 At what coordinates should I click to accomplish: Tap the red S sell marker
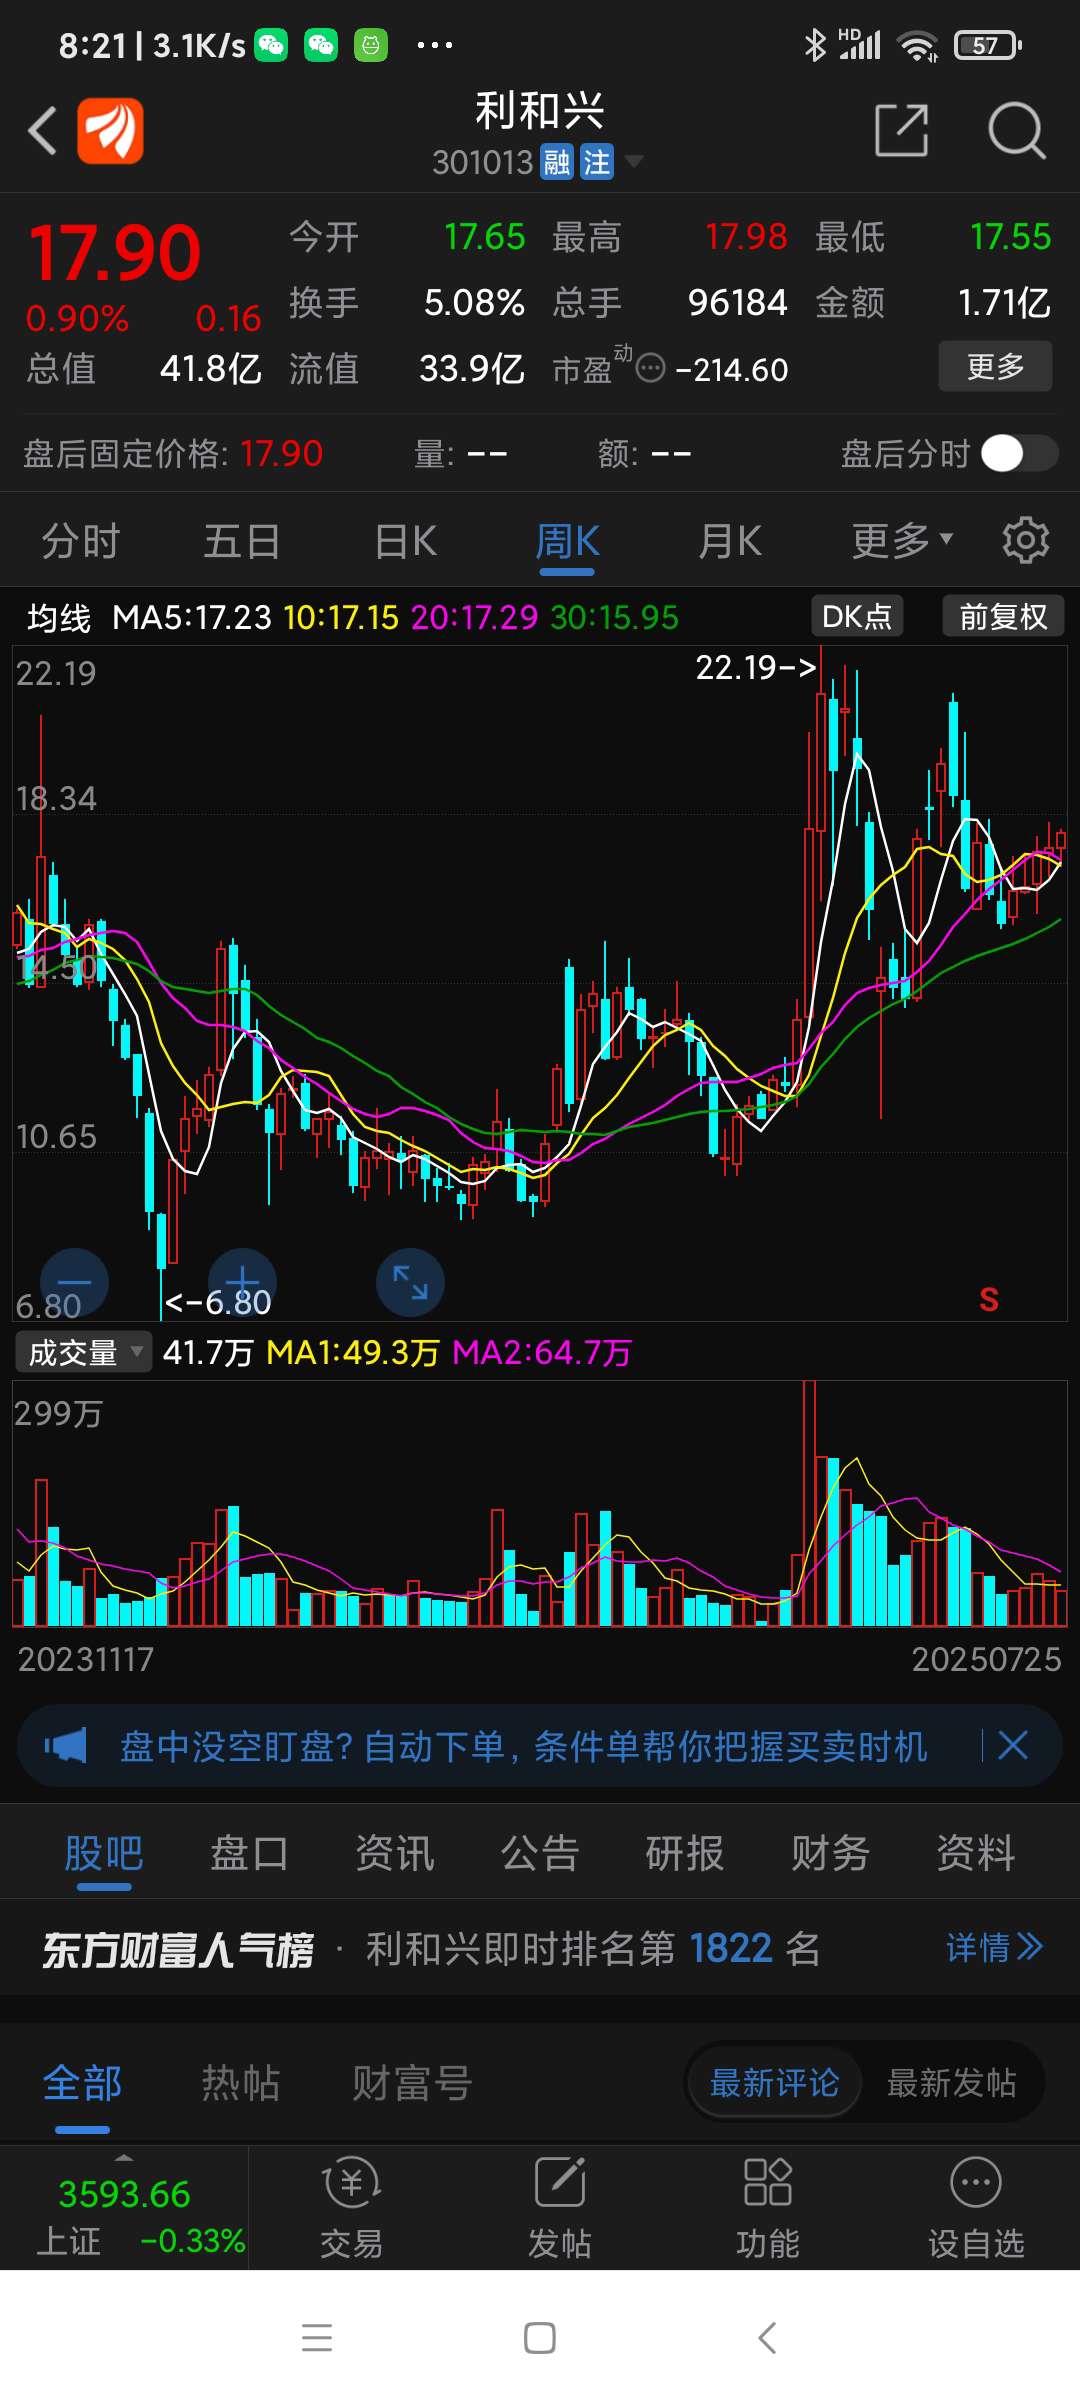(989, 1299)
